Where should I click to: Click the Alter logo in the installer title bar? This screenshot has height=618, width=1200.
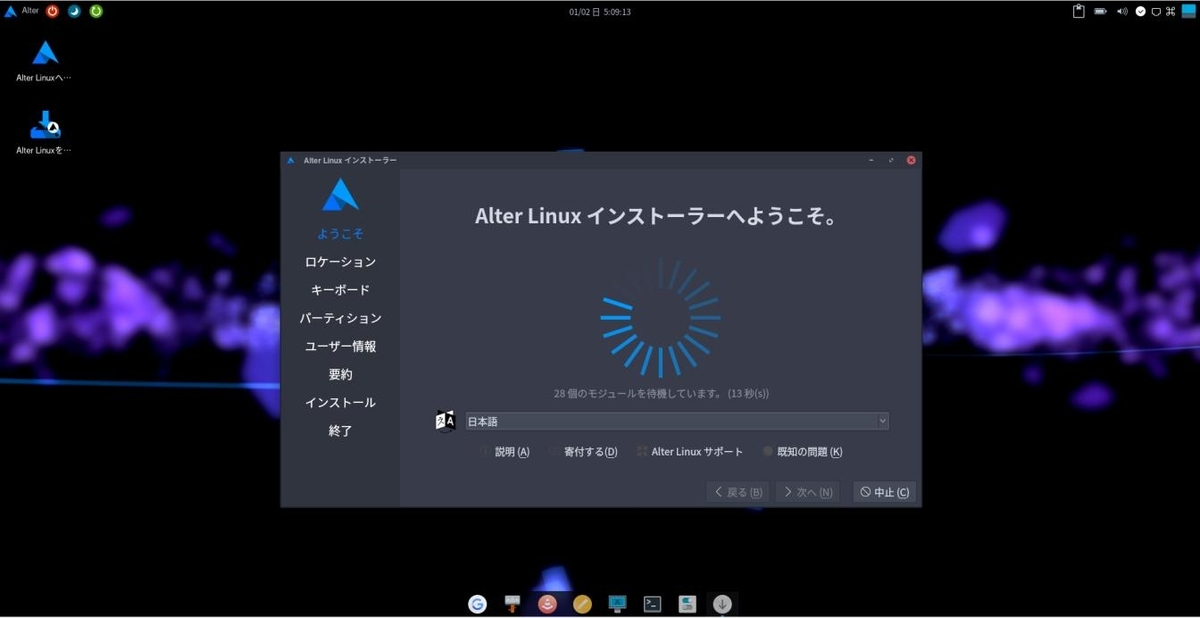(290, 160)
